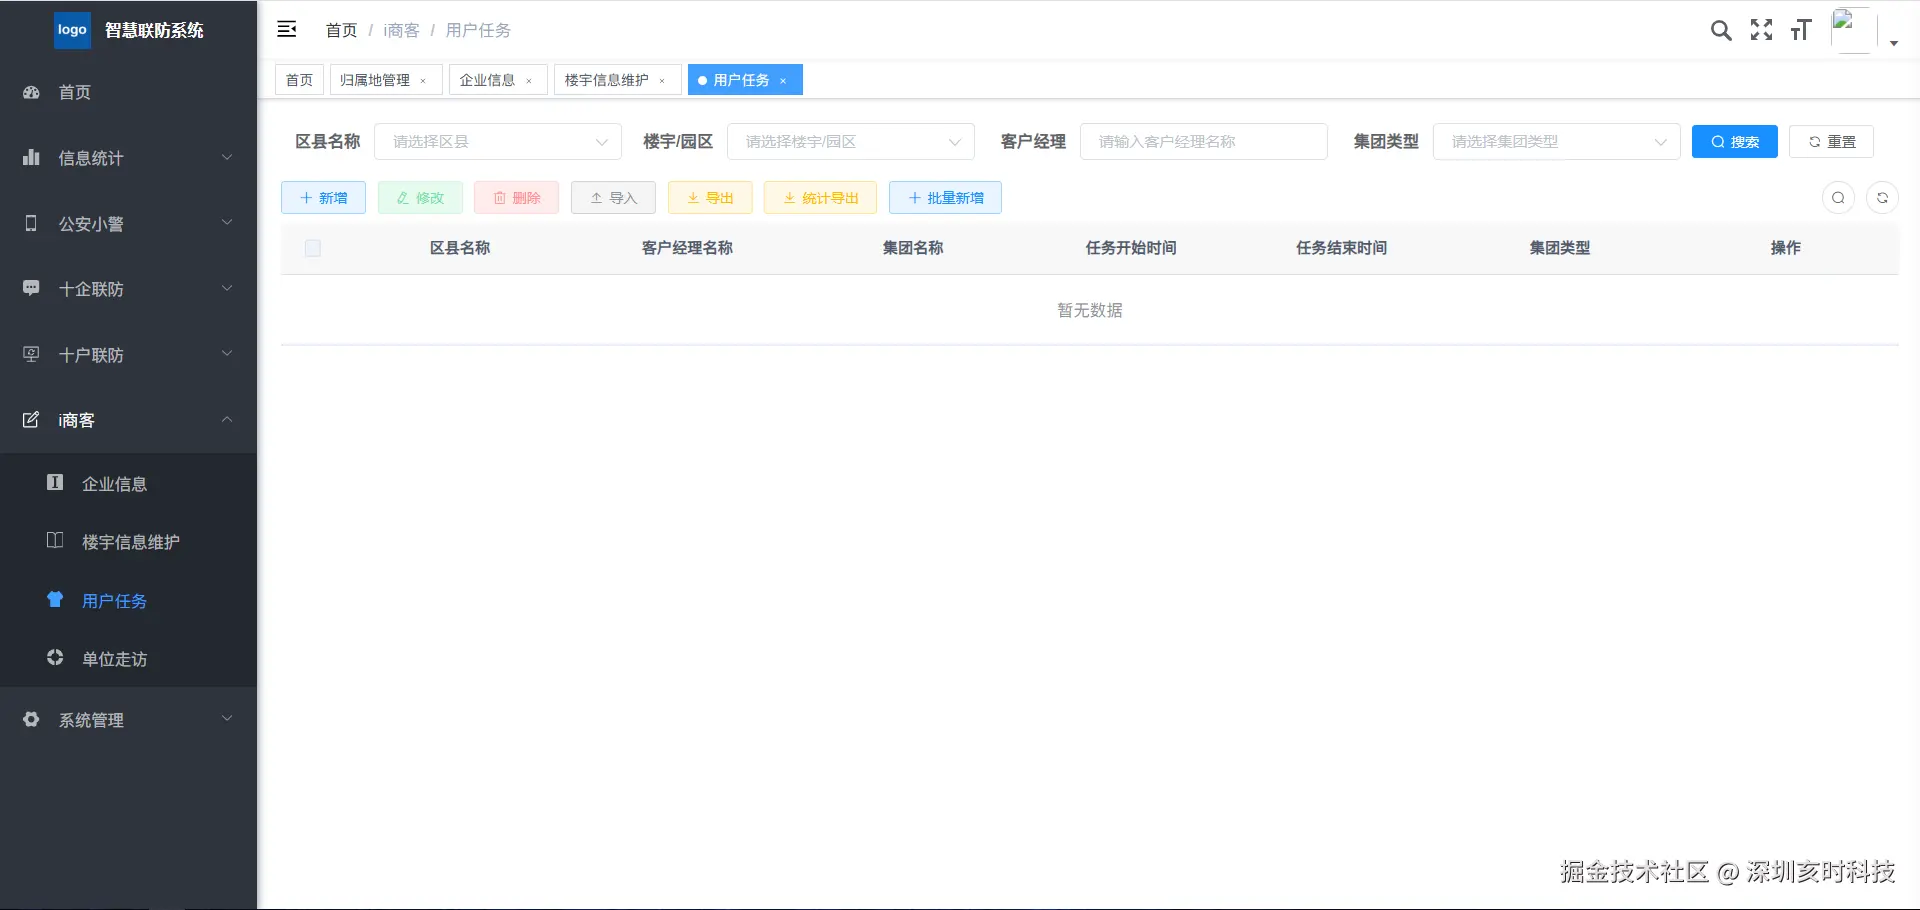Viewport: 1920px width, 910px height.
Task: Click the message icon for 十企联防
Action: tap(31, 288)
